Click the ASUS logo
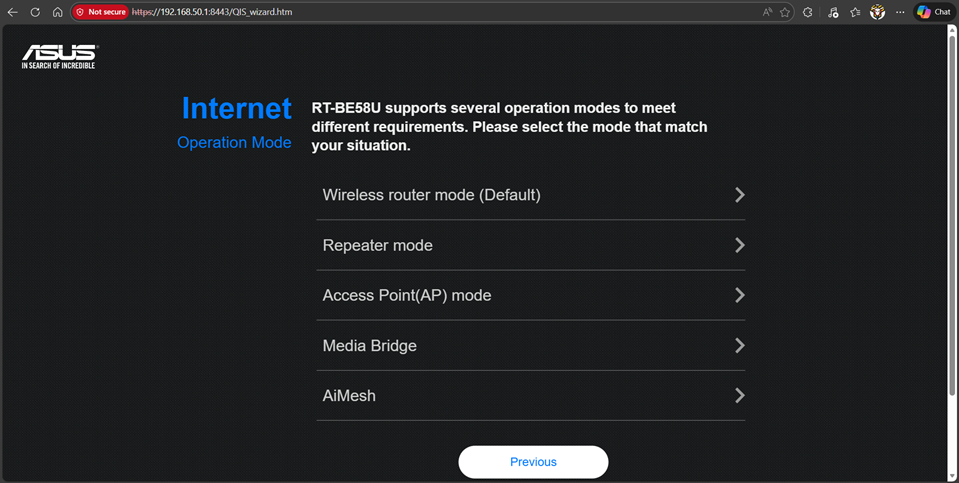The width and height of the screenshot is (959, 483). point(59,56)
